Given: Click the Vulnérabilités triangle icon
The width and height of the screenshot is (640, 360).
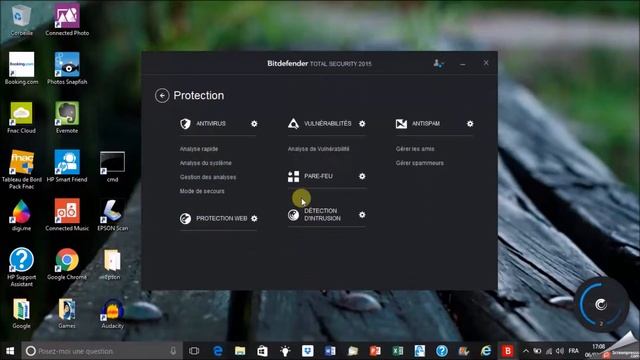Looking at the screenshot, I should 293,124.
